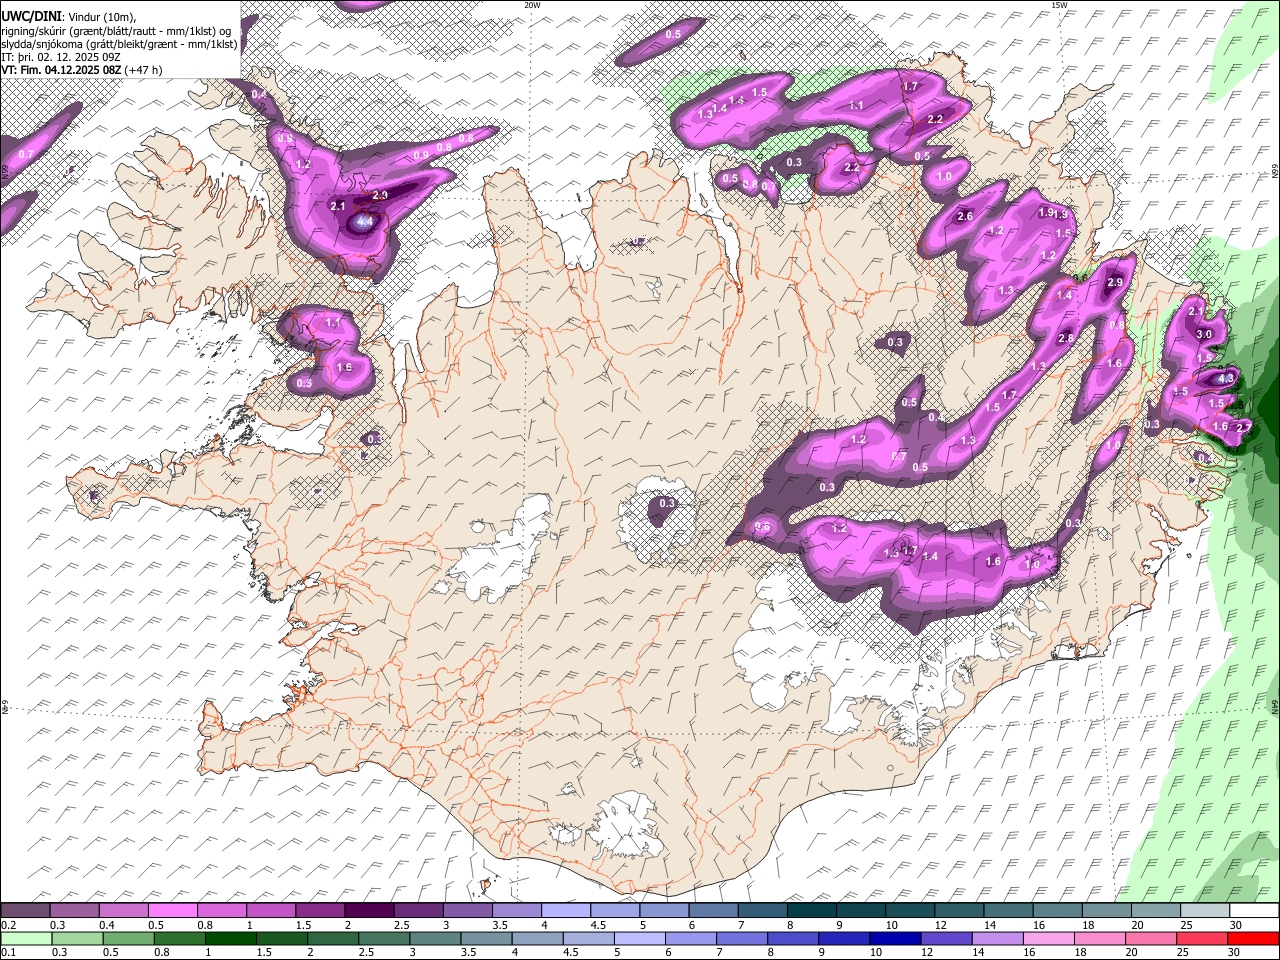The image size is (1280, 960).
Task: Click the 'IT: þri. 02. 12. 2025 09Z' line
Action: click(60, 57)
